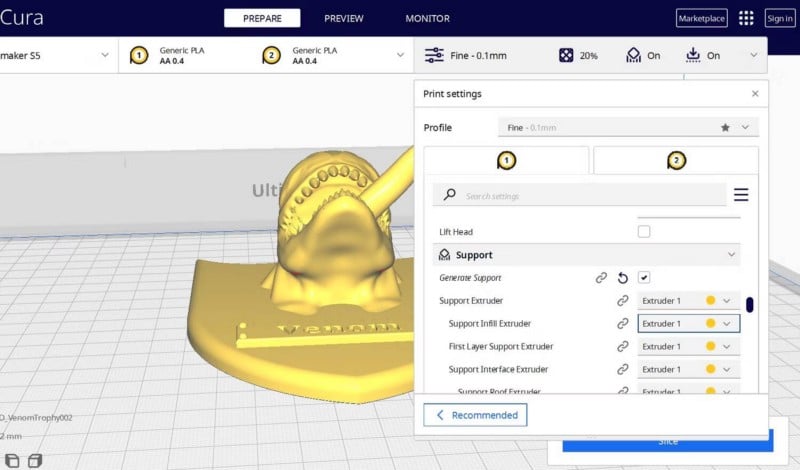This screenshot has width=800, height=470.
Task: Click link icon for Support Infill Extruder
Action: click(622, 324)
